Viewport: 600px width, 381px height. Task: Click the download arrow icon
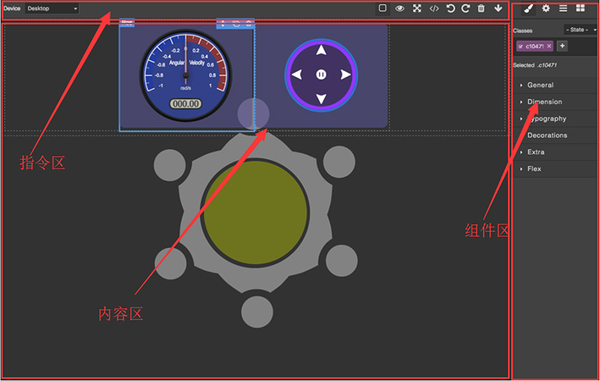(498, 8)
